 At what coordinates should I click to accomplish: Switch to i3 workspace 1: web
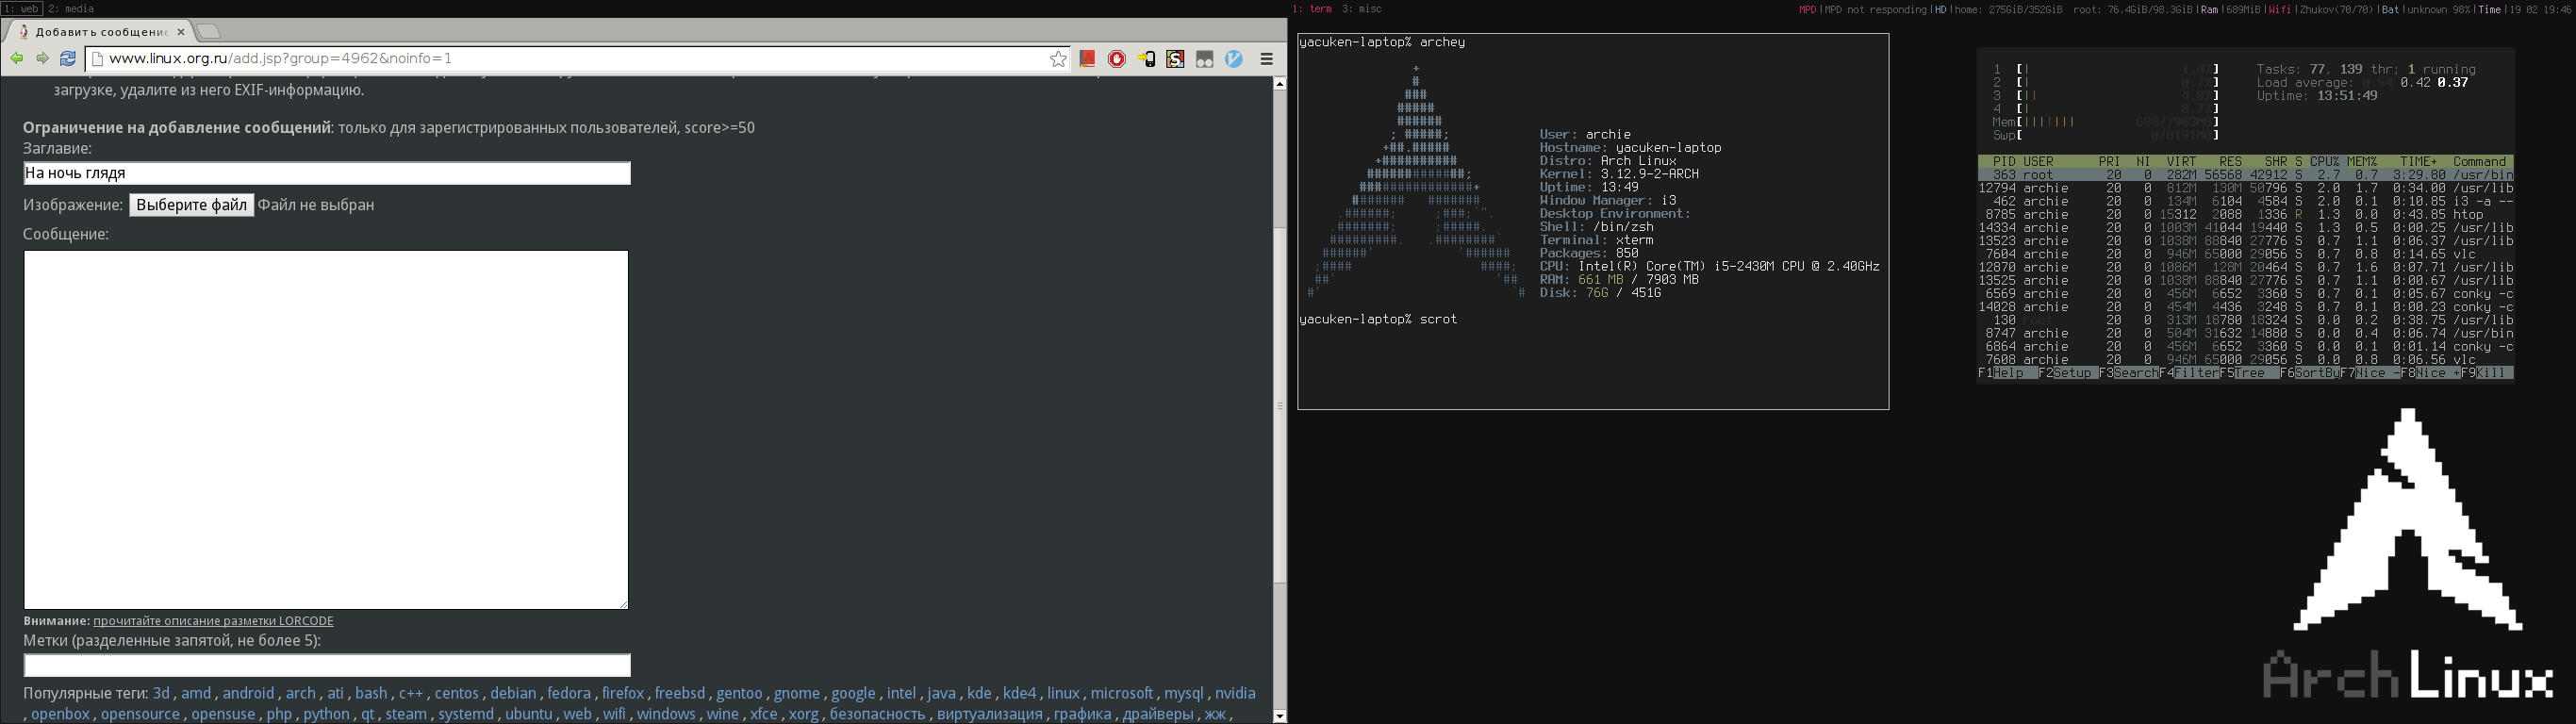click(21, 9)
